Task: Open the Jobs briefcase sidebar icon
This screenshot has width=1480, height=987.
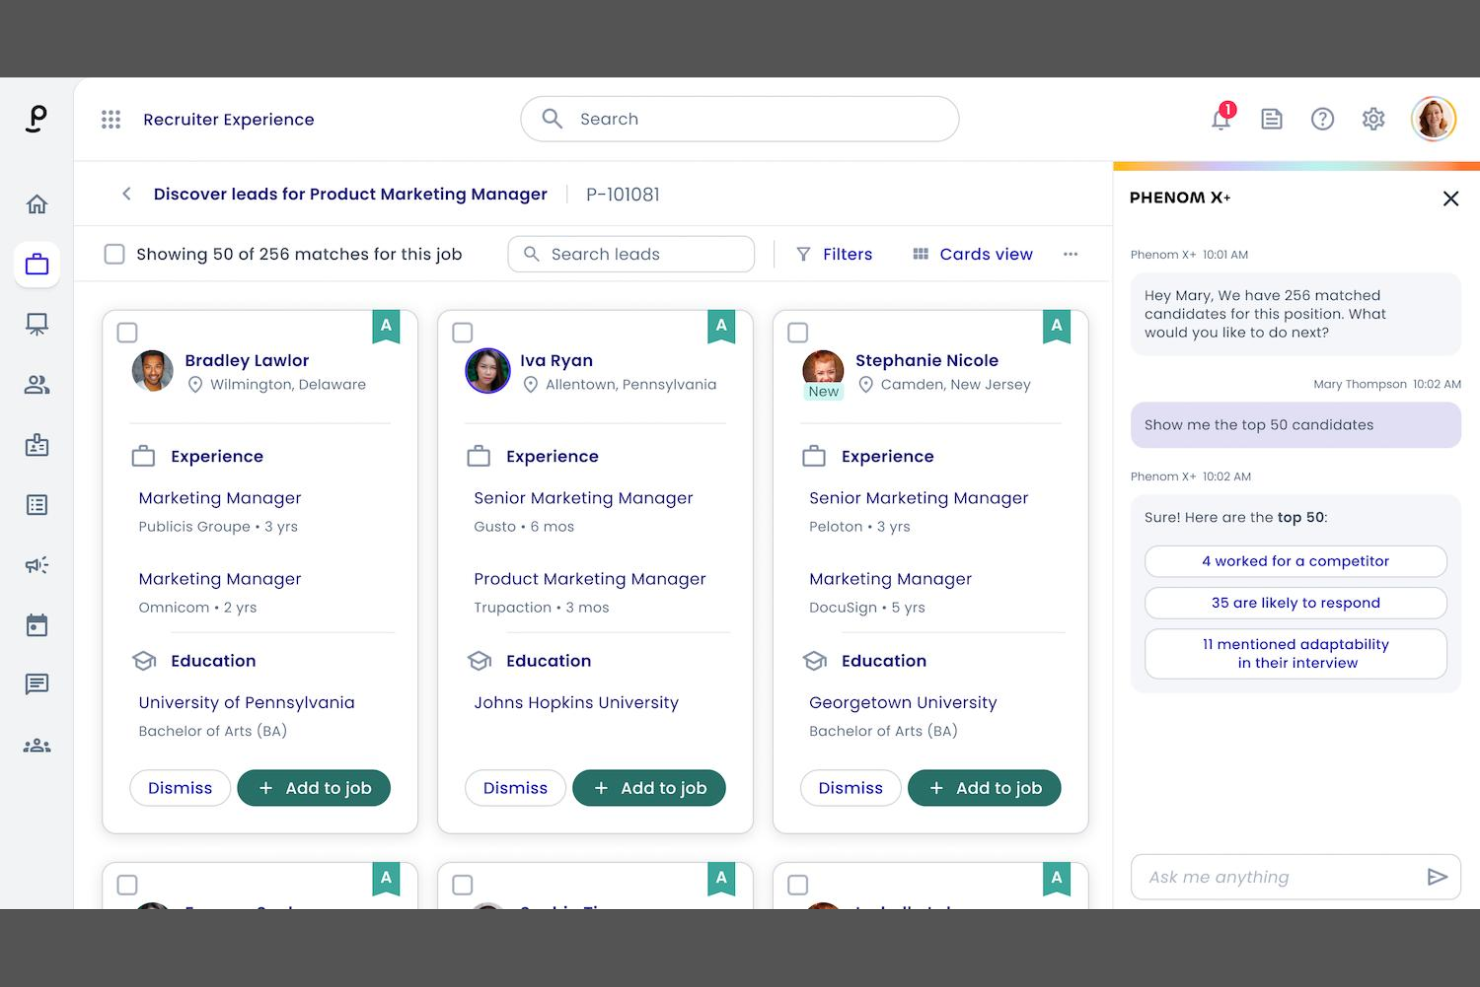Action: point(37,264)
